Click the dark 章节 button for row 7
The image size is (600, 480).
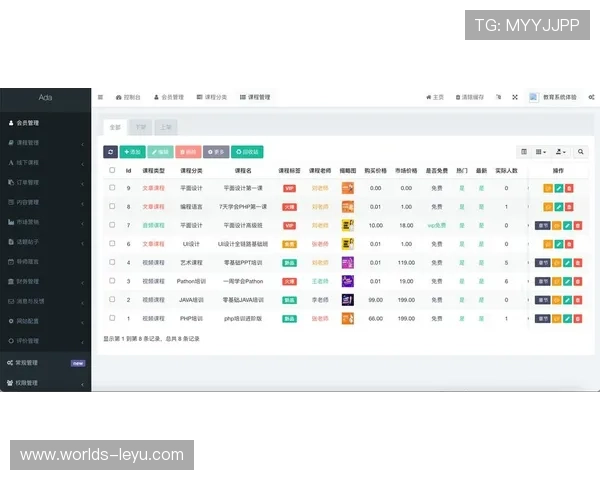click(x=543, y=225)
